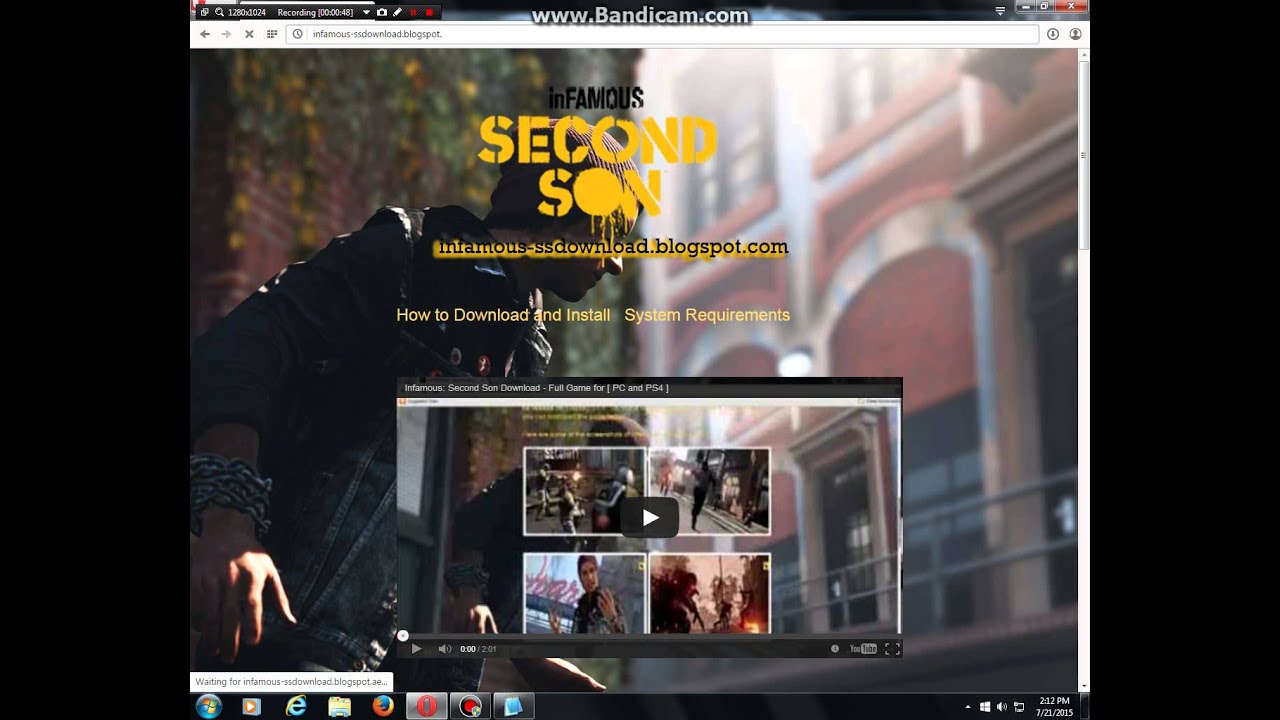Image resolution: width=1280 pixels, height=720 pixels.
Task: Click the video progress bar scrubber
Action: click(403, 635)
